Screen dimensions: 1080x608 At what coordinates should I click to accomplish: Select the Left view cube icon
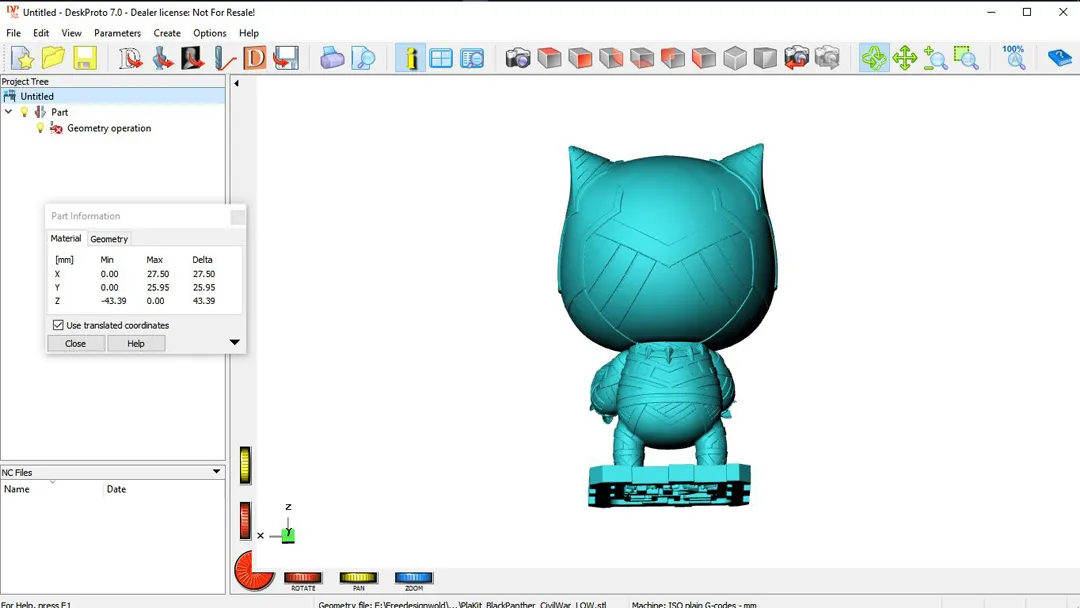(704, 59)
